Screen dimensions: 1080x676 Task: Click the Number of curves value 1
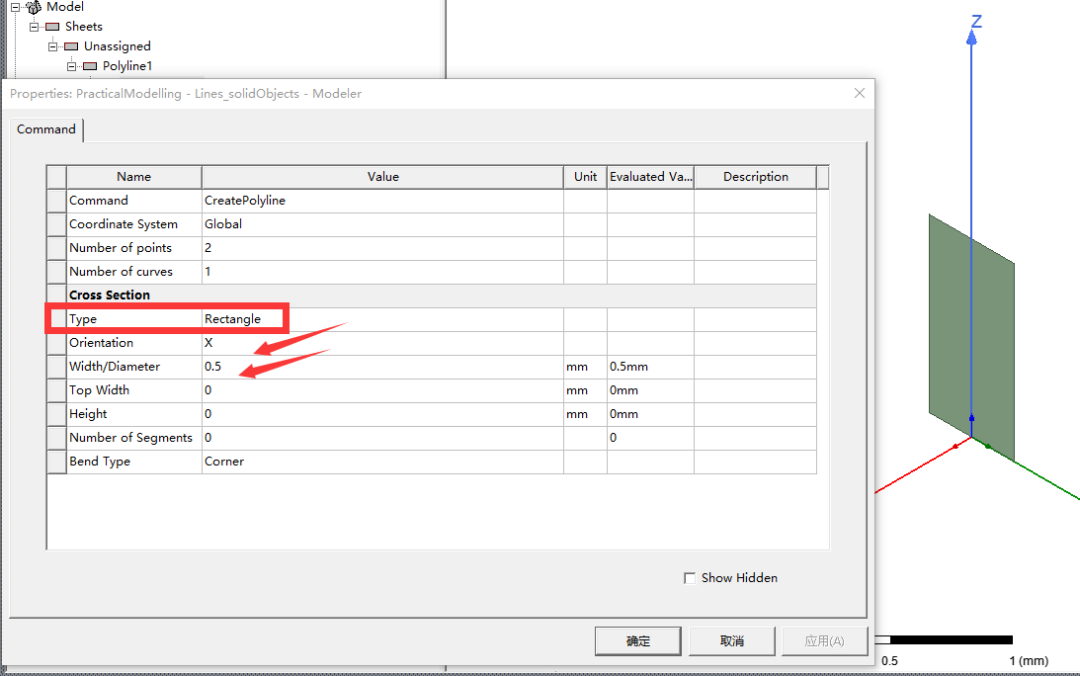coord(382,272)
